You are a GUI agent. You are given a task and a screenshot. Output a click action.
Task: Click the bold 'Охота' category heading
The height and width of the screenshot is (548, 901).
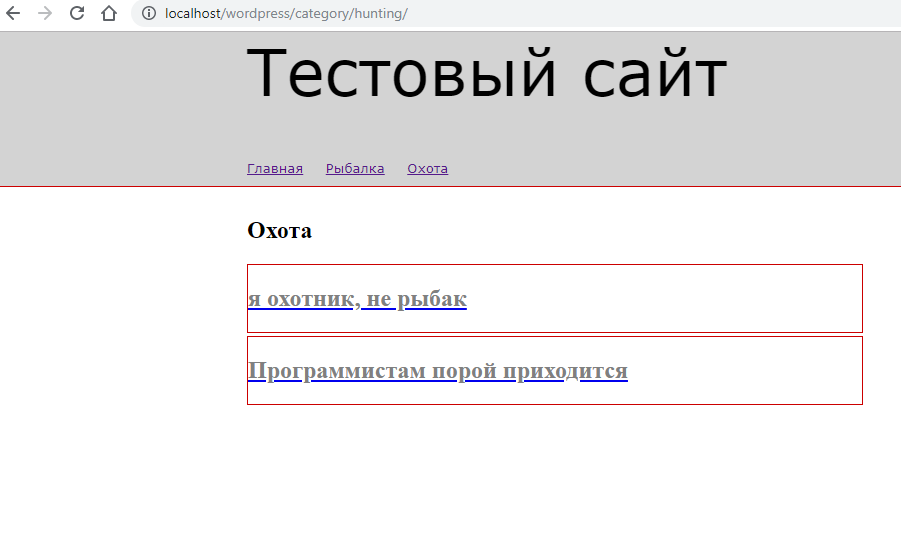coord(280,231)
